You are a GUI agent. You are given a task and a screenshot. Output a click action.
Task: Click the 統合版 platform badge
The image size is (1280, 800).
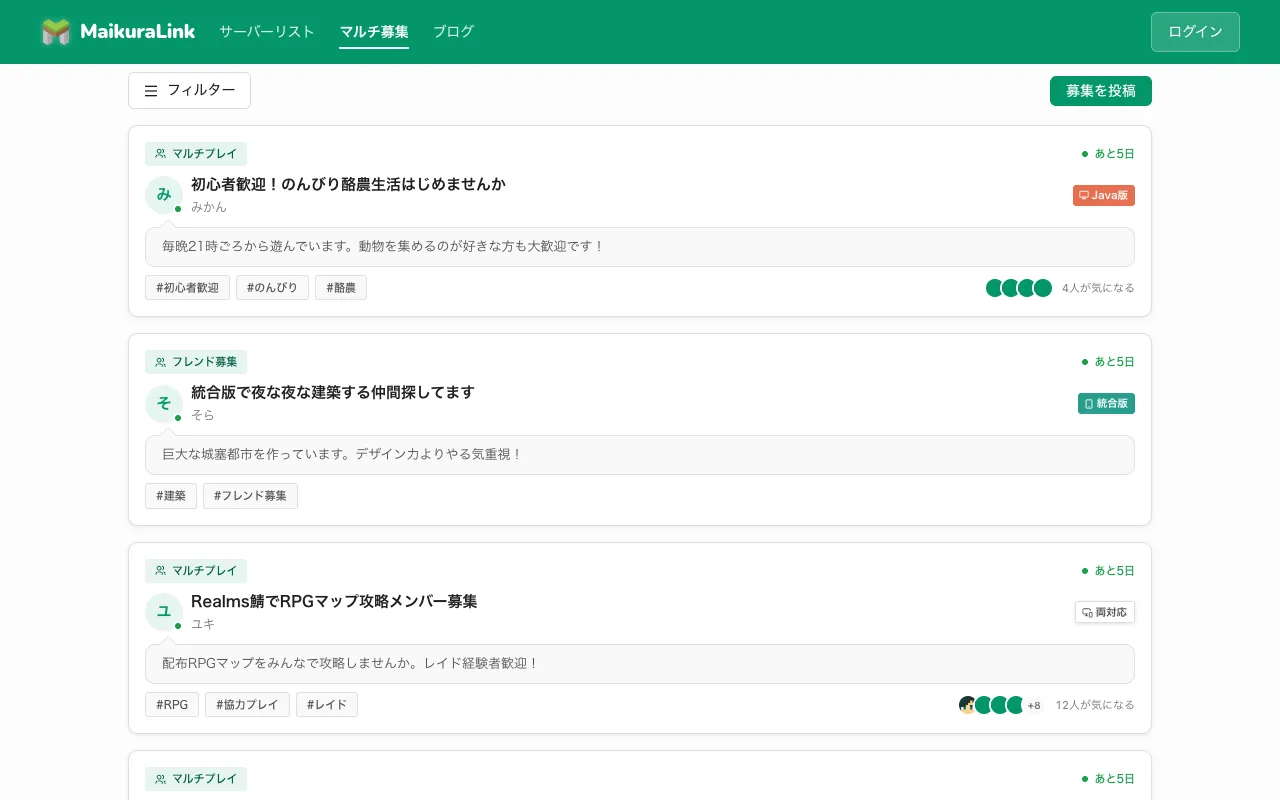(1106, 404)
